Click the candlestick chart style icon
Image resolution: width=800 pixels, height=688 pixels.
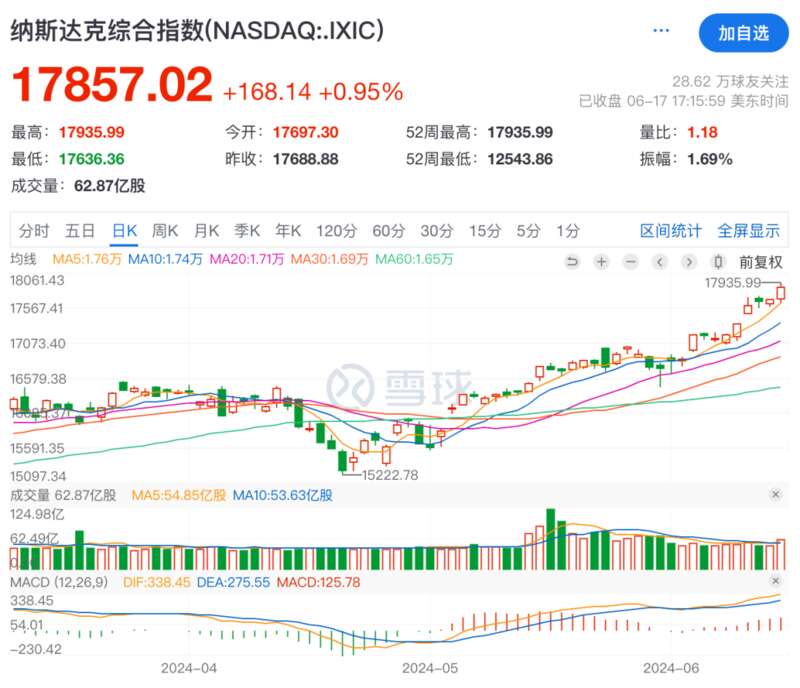coord(718,262)
